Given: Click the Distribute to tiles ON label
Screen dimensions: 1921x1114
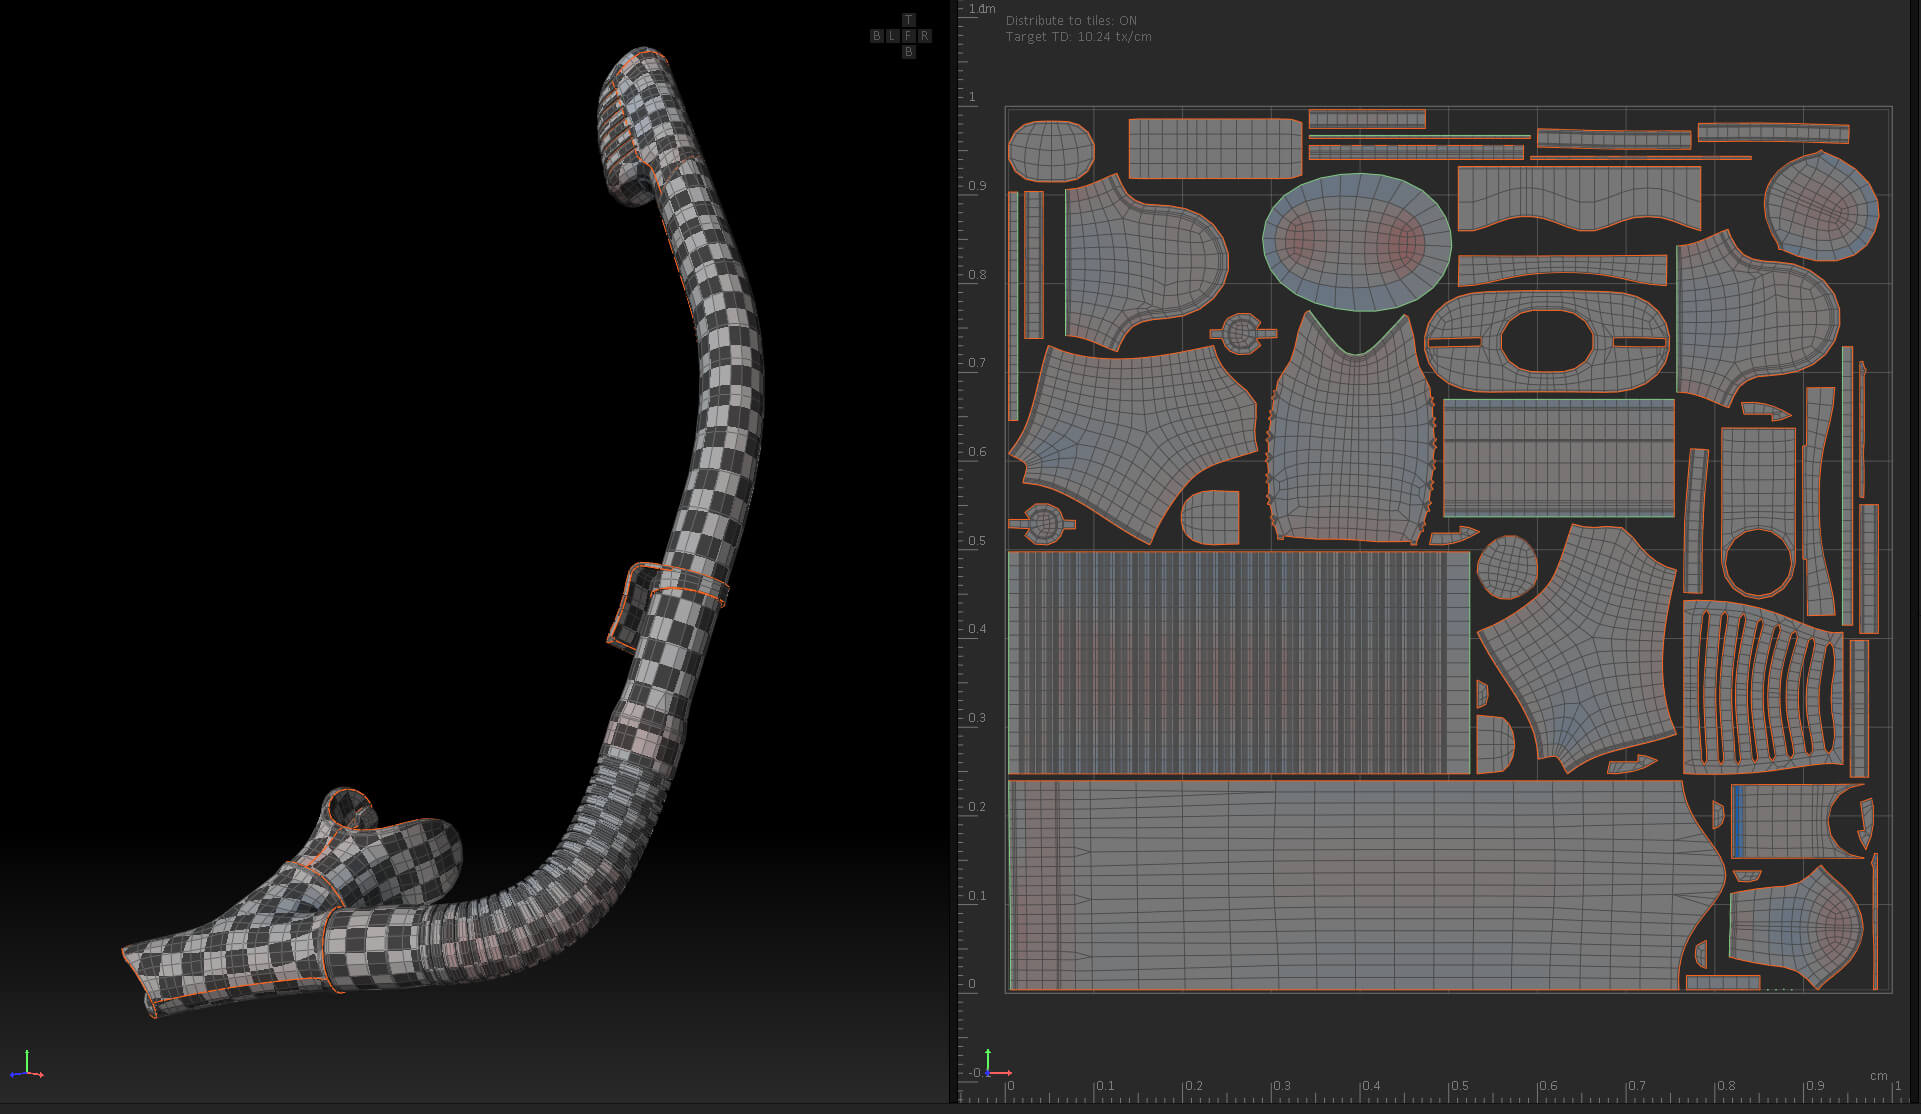Looking at the screenshot, I should 1071,20.
